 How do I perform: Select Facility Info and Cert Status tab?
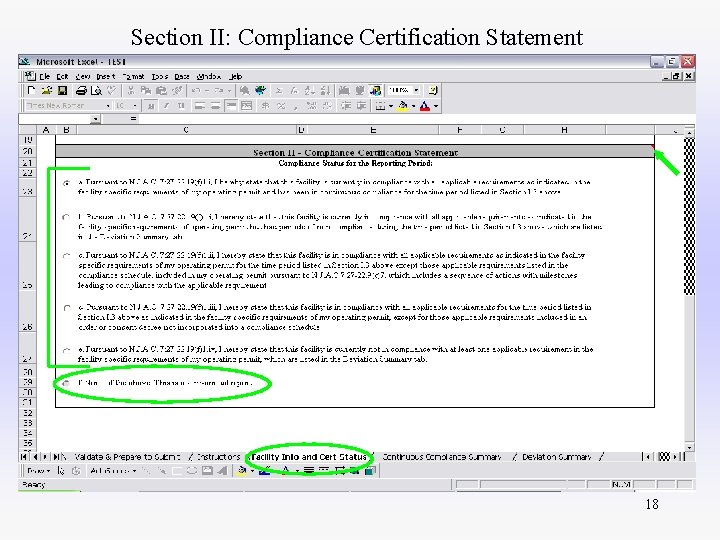click(x=309, y=457)
